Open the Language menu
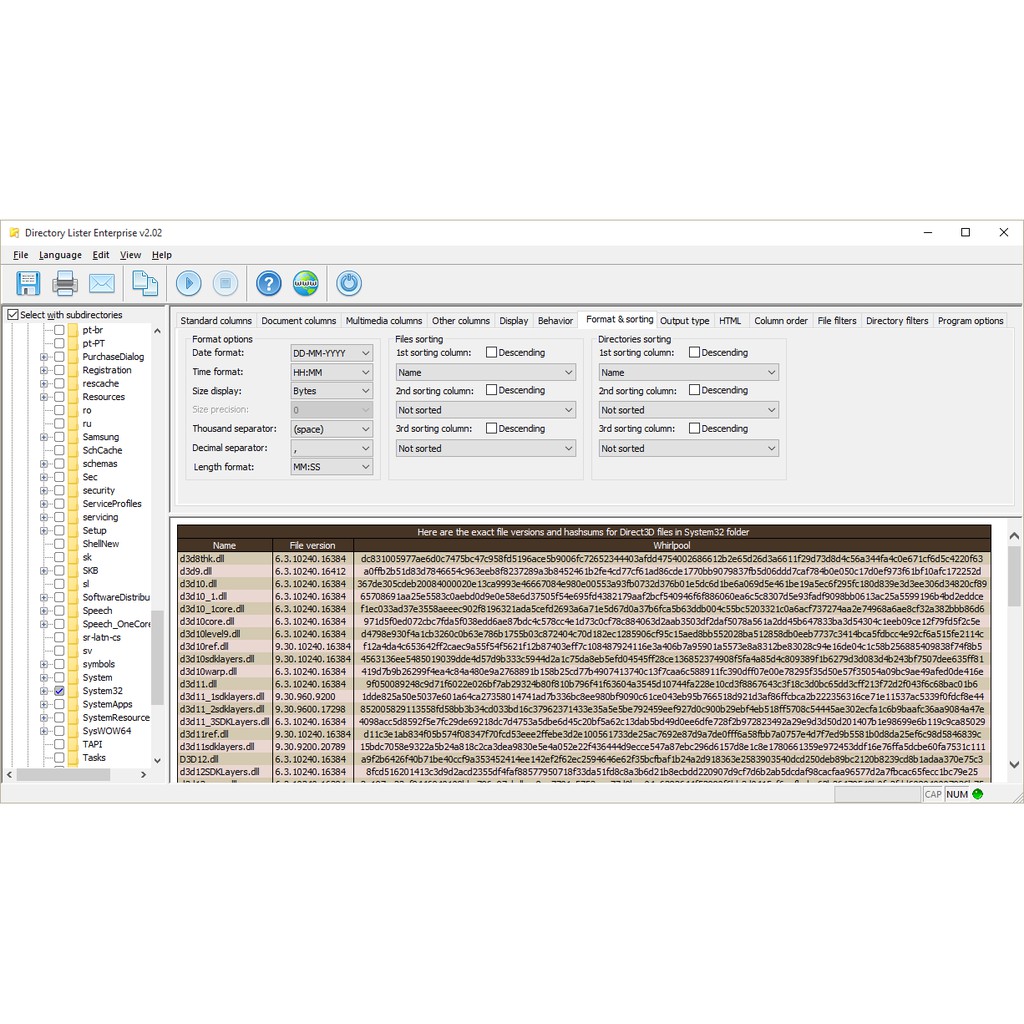Viewport: 1024px width, 1024px height. coord(60,255)
